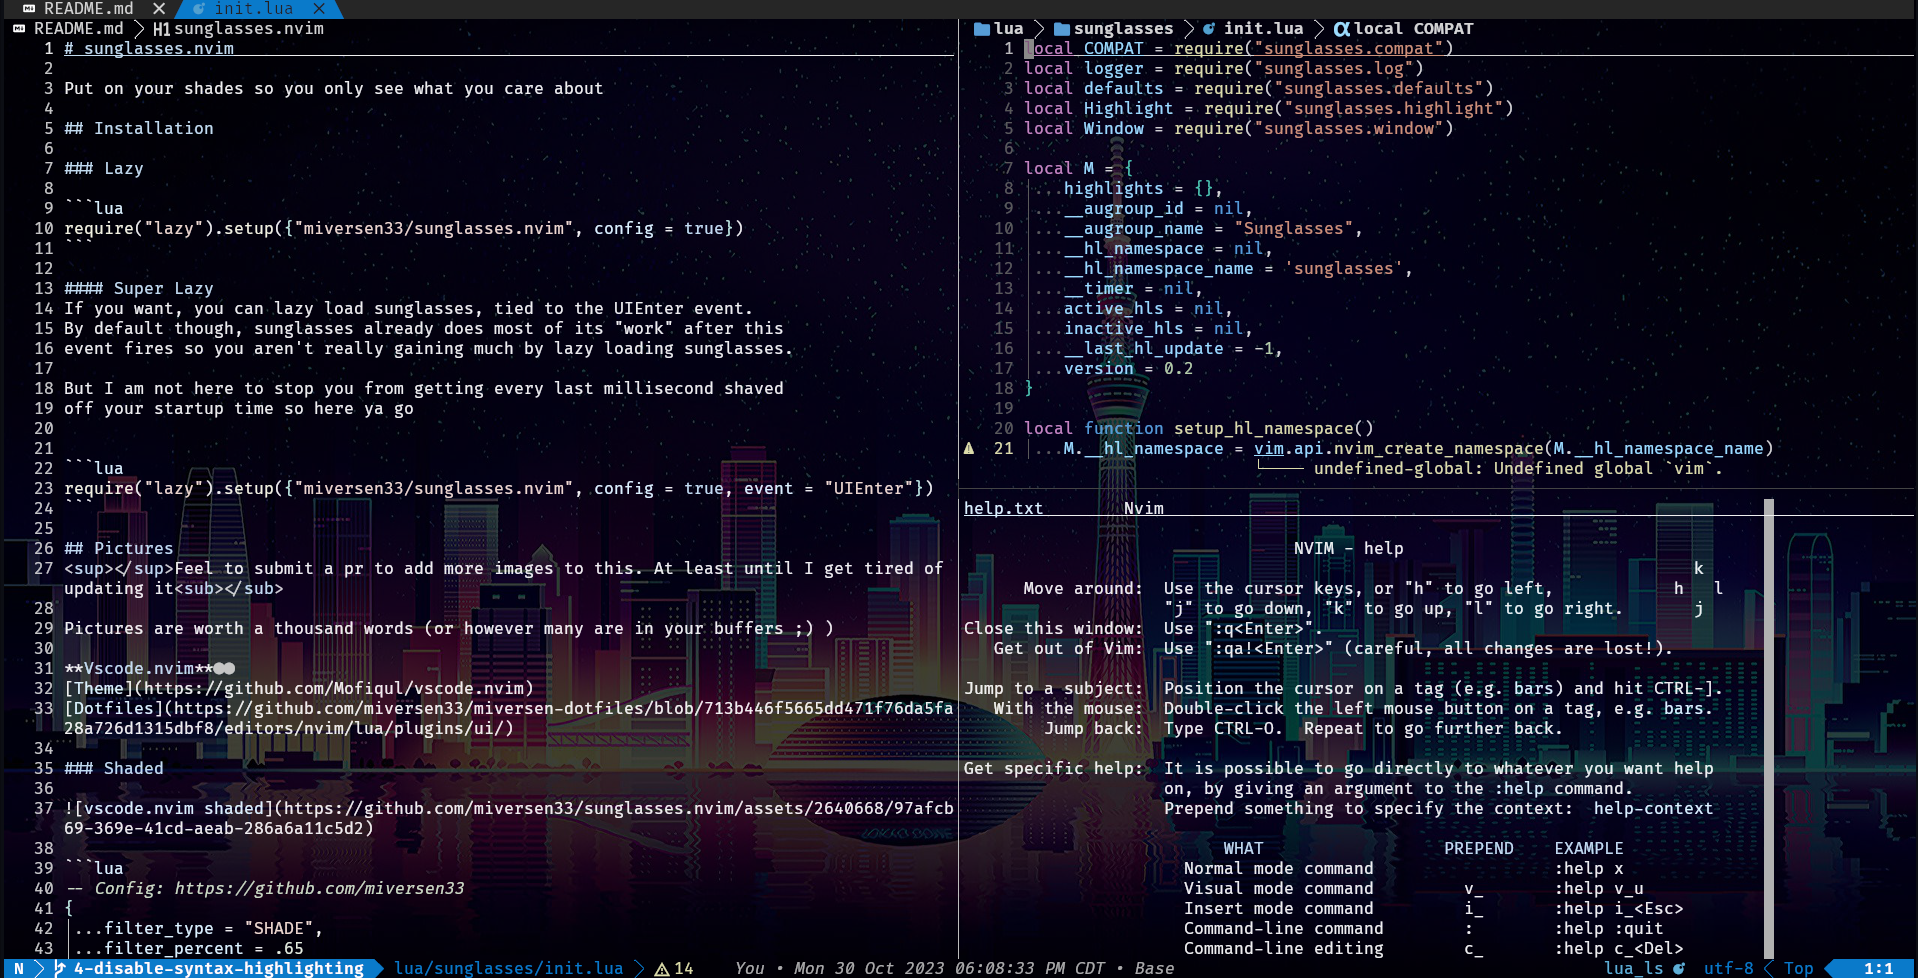Select the sunglasses.nvim breadcrumb heading
1918x978 pixels.
coord(249,28)
